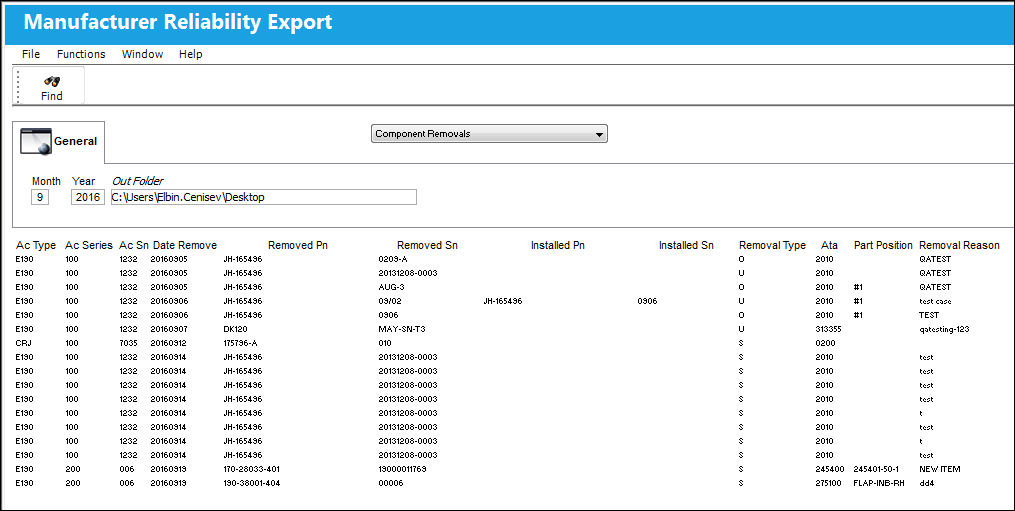Sort by Ac Type column header
Screen dimensions: 1015x511
pos(36,245)
